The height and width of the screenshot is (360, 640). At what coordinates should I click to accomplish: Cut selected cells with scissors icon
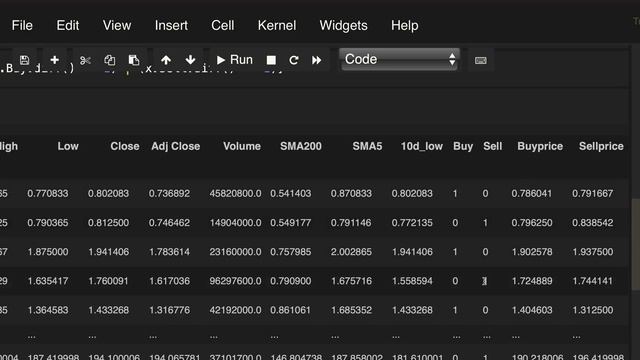tap(85, 60)
